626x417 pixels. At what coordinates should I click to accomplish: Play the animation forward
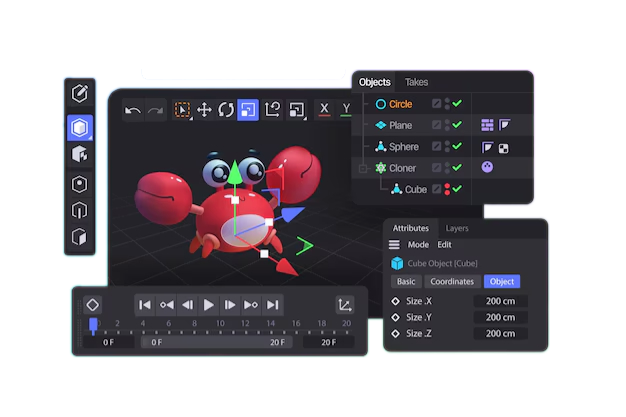(208, 305)
